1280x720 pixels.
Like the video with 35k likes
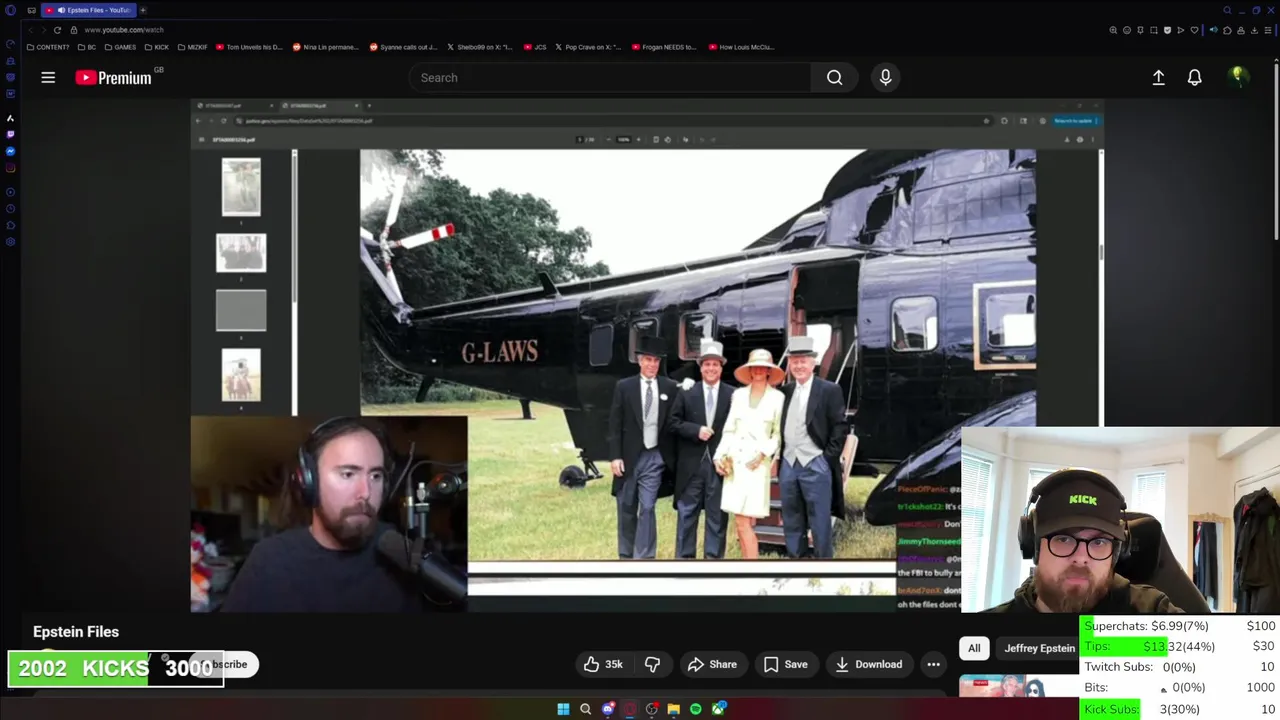tap(603, 664)
